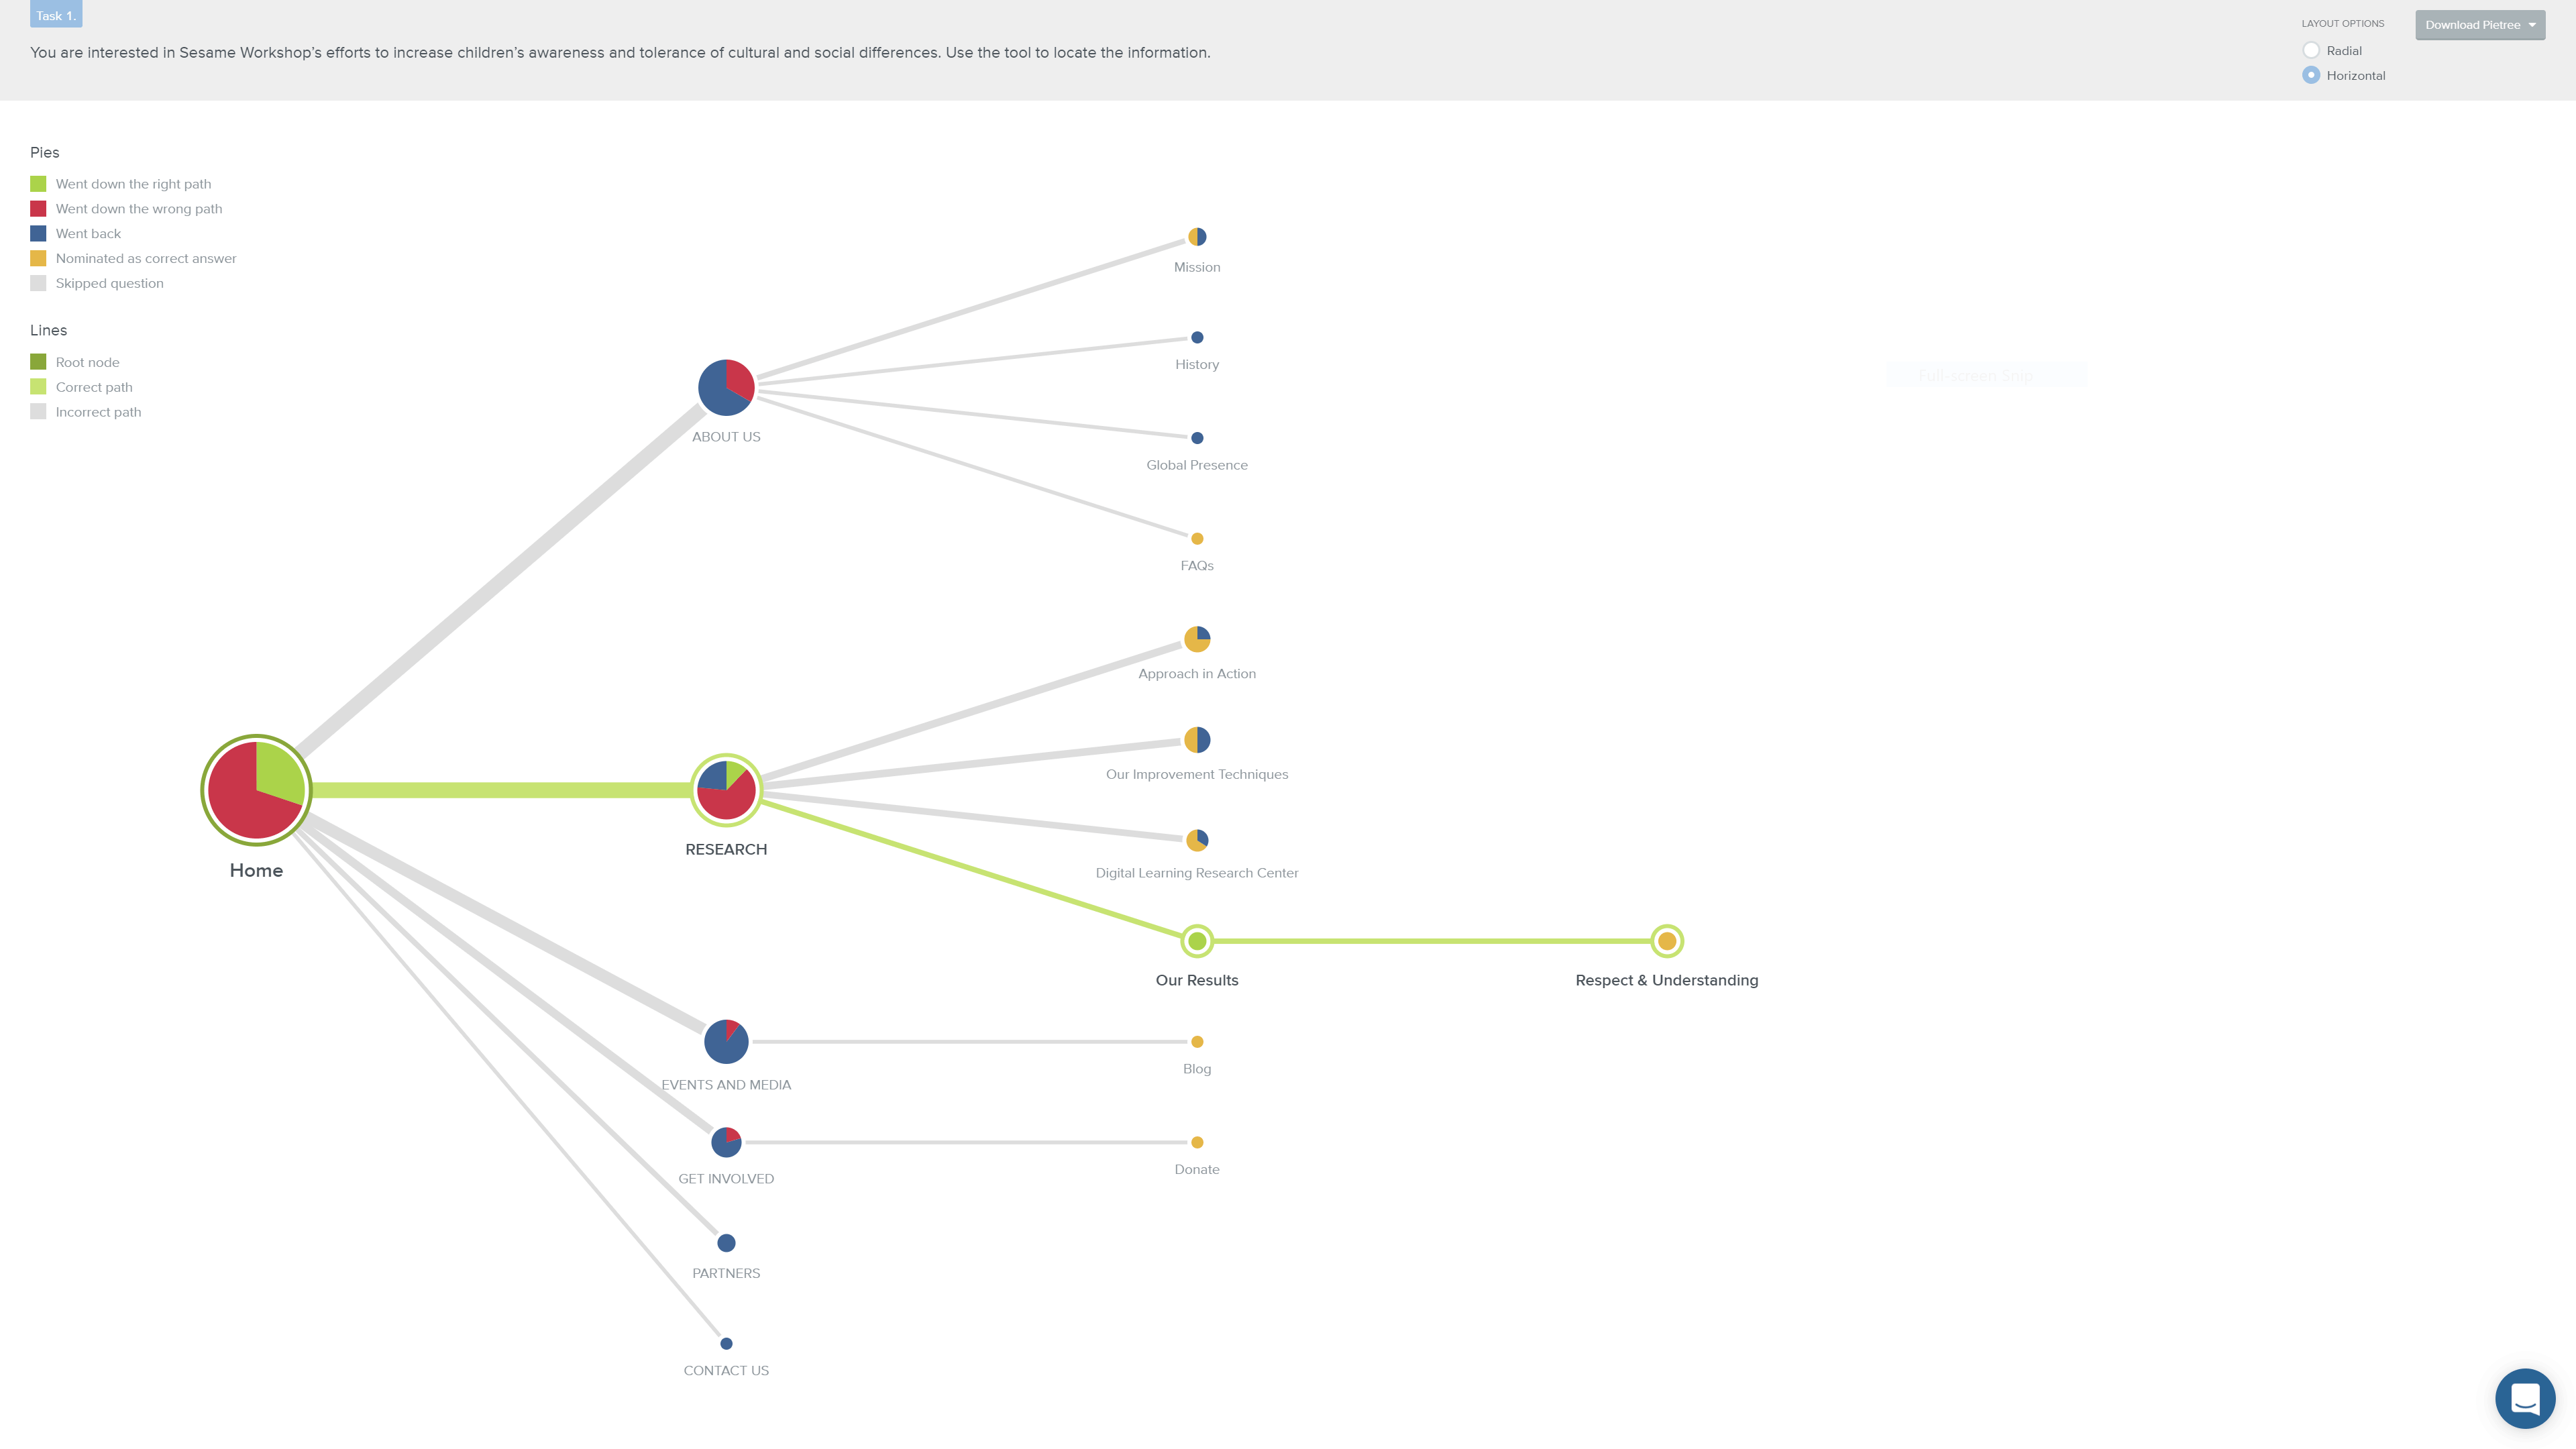Screen dimensions: 2576x1449
Task: Click the 'Went back' blue legend swatch
Action: click(38, 233)
